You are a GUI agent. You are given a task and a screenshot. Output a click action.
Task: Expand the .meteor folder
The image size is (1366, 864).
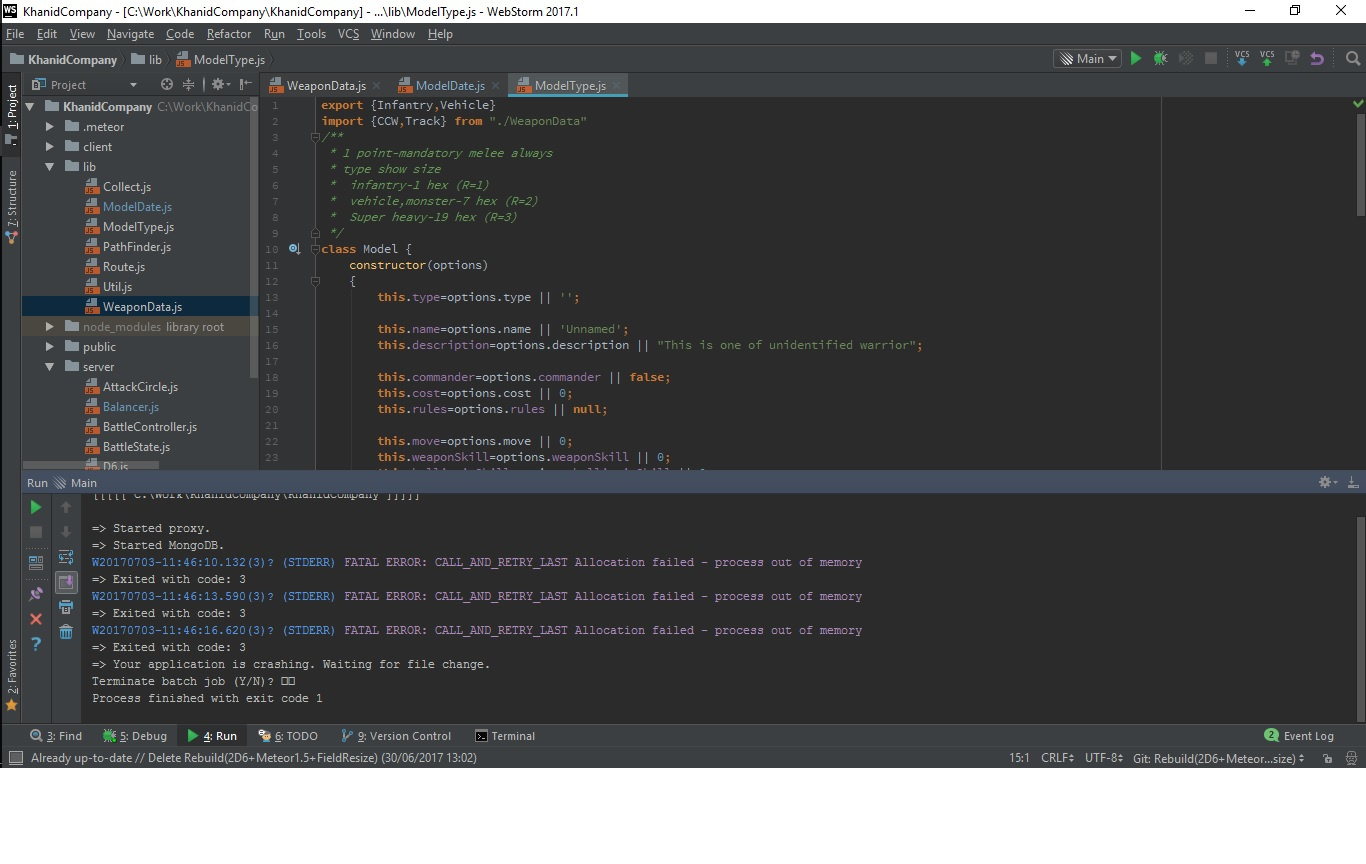(49, 127)
